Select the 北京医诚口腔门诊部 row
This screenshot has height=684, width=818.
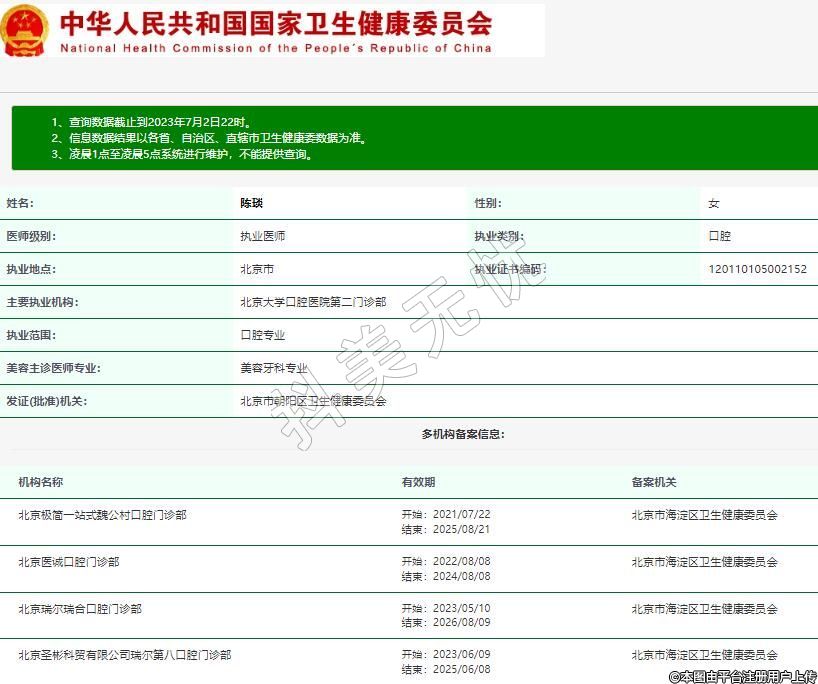(x=68, y=562)
